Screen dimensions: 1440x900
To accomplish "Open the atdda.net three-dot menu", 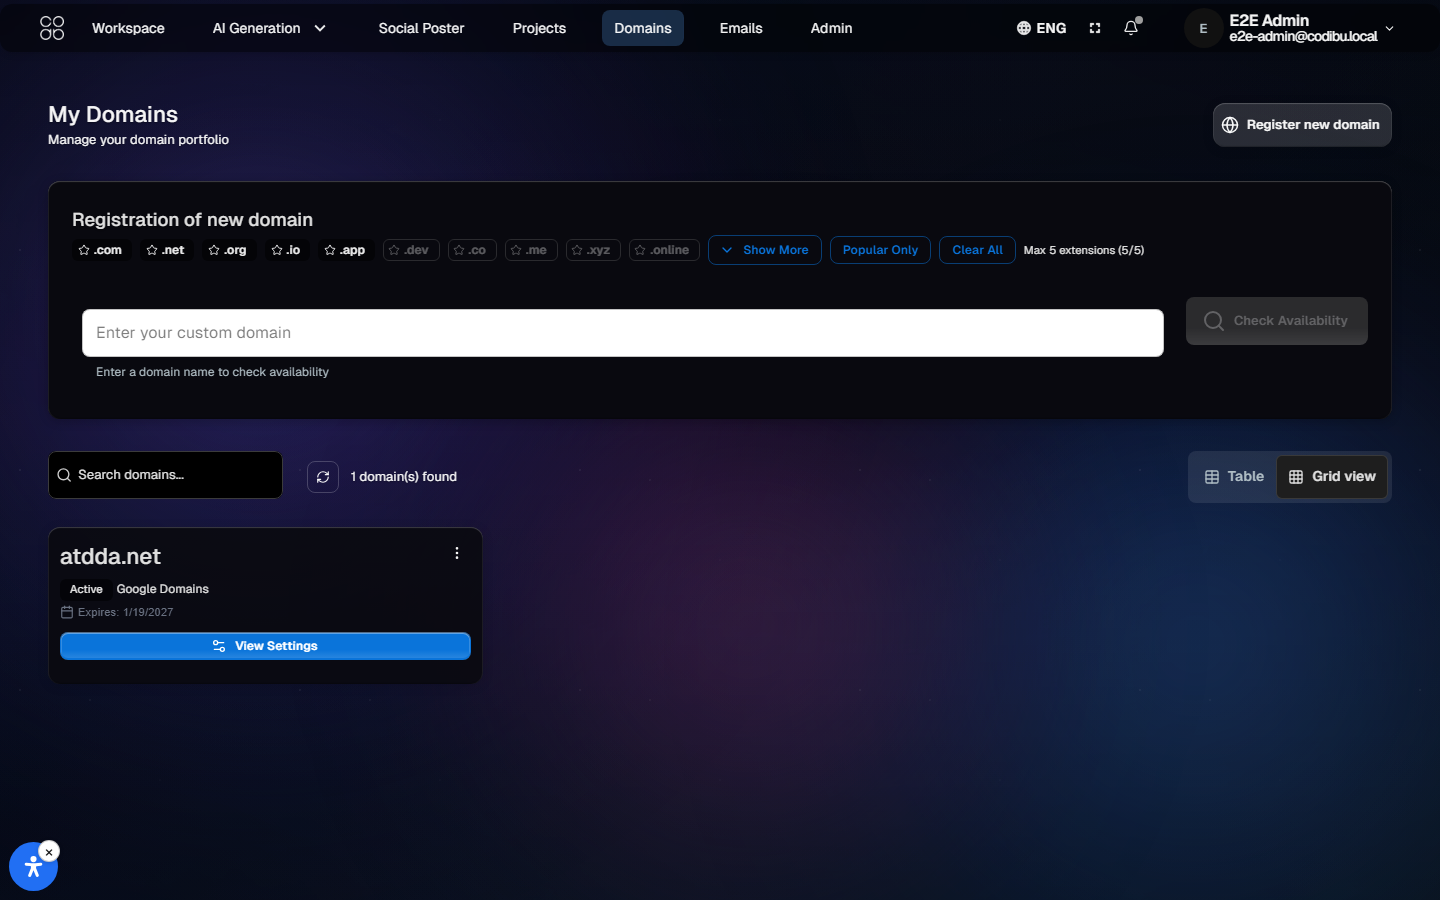I will click(x=457, y=553).
